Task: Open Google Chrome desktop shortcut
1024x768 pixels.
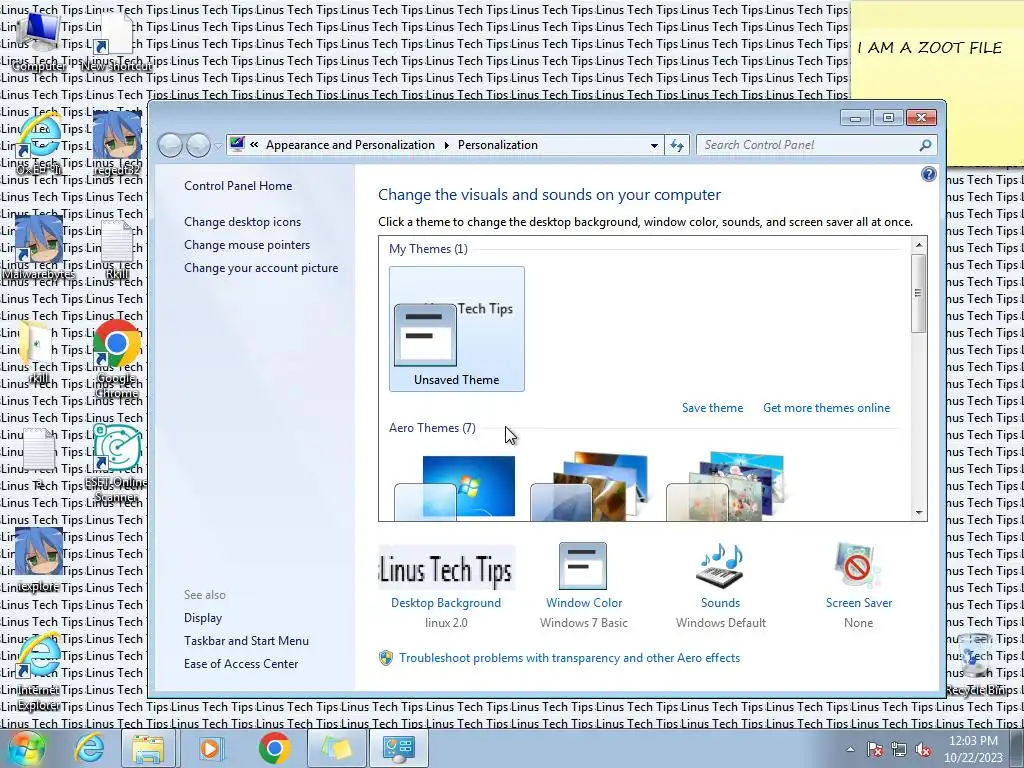Action: tap(117, 358)
